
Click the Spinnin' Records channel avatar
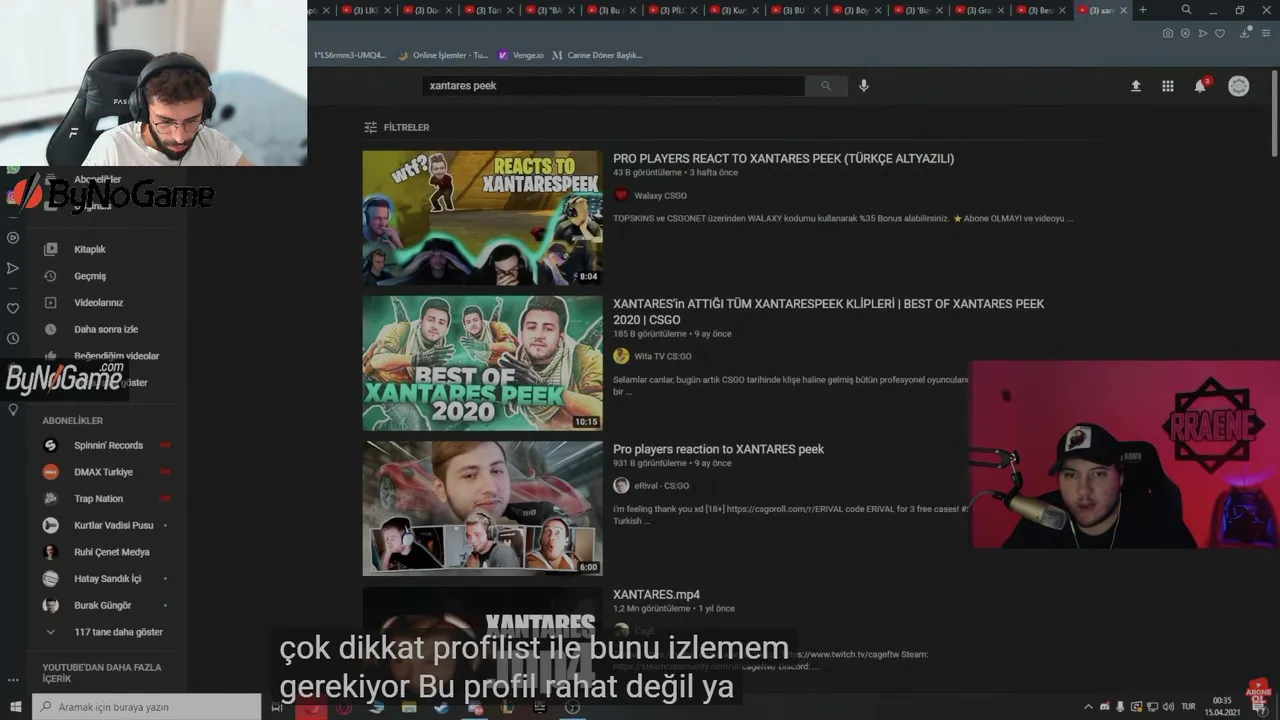click(51, 445)
